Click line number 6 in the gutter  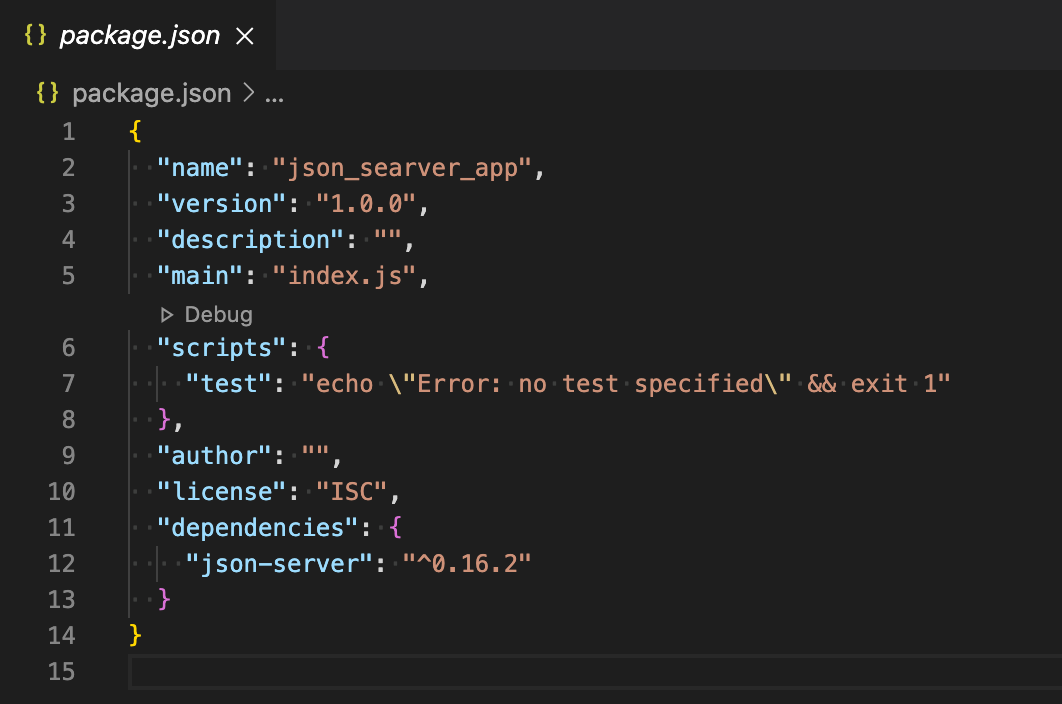coord(68,348)
